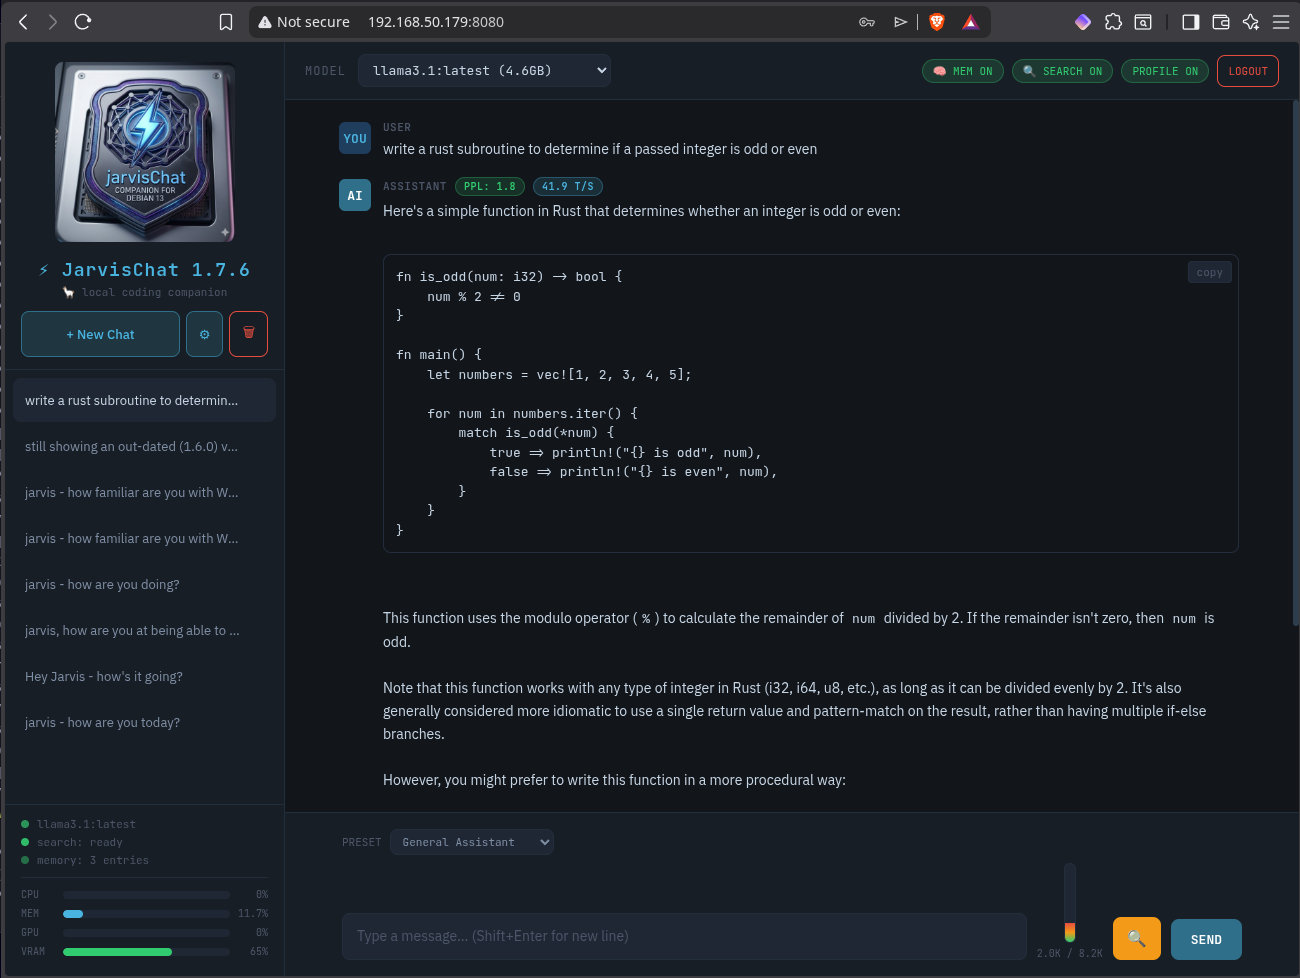Open JarvisChat settings gear
Viewport: 1300px width, 978px height.
pos(205,334)
